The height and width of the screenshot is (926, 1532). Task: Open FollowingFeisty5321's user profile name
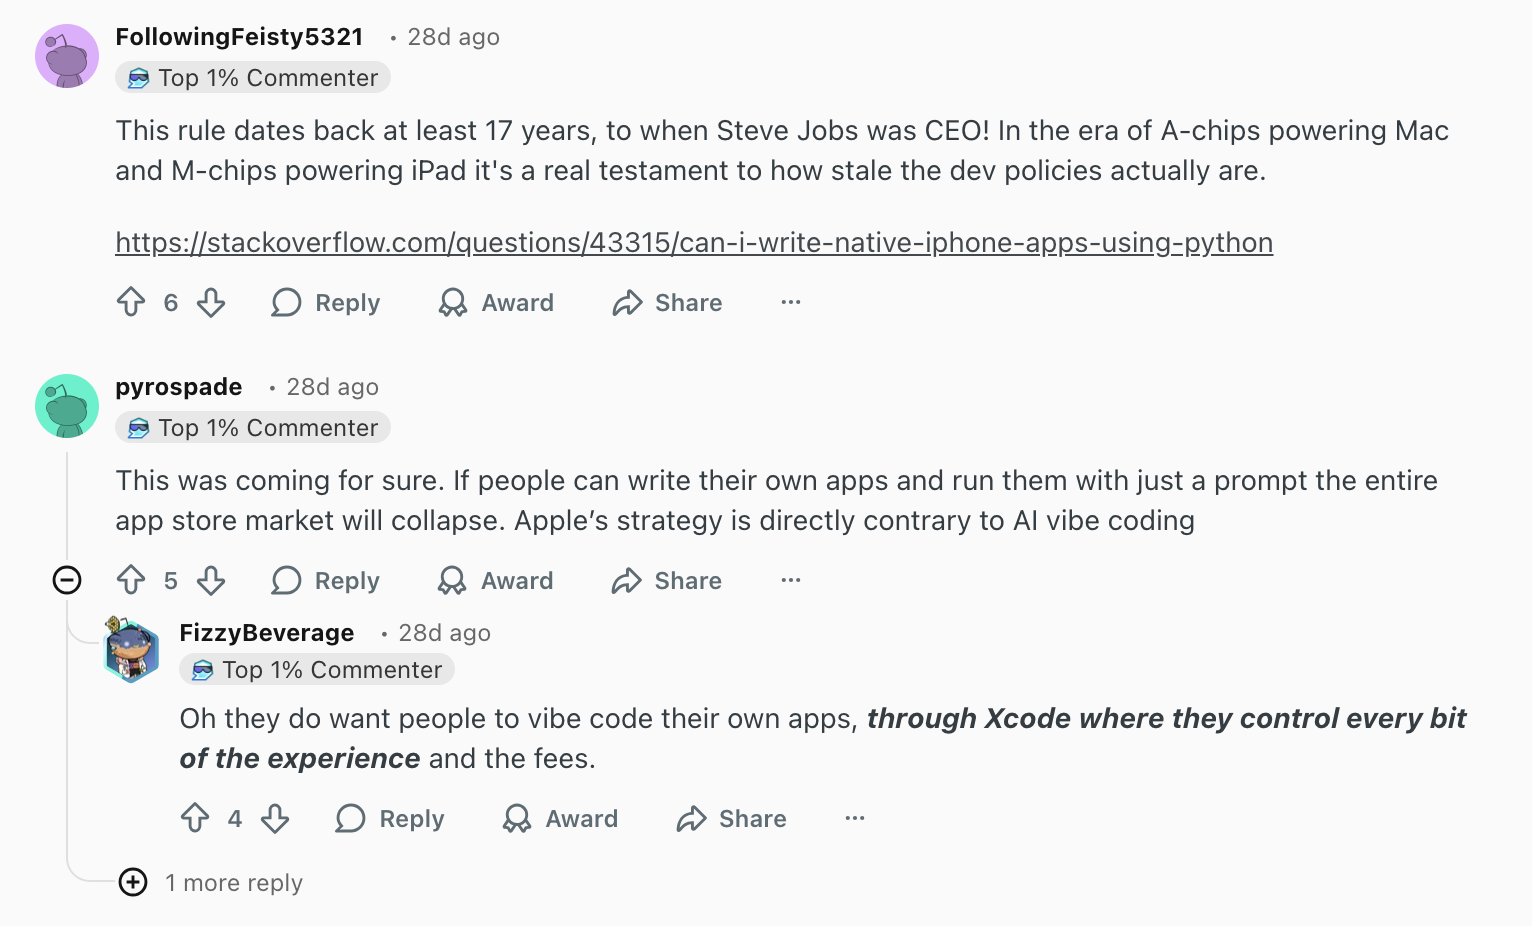click(239, 37)
